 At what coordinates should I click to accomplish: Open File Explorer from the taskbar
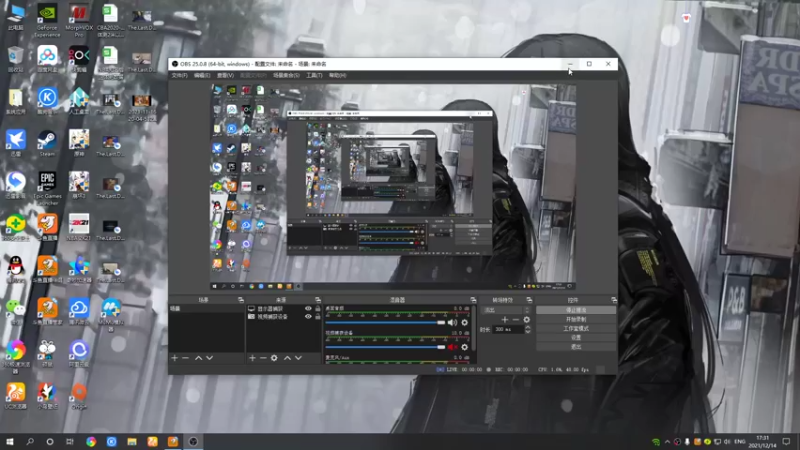pyautogui.click(x=132, y=441)
